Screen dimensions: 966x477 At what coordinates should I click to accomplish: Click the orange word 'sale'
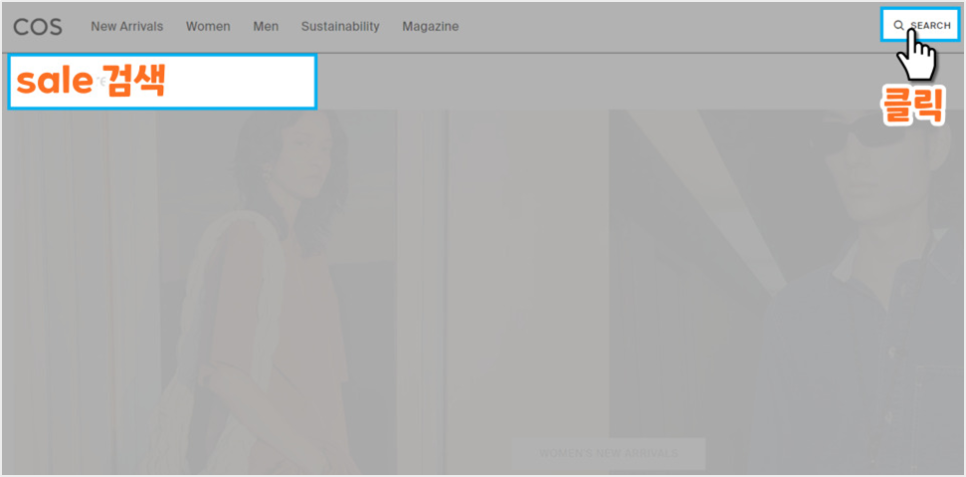click(54, 81)
